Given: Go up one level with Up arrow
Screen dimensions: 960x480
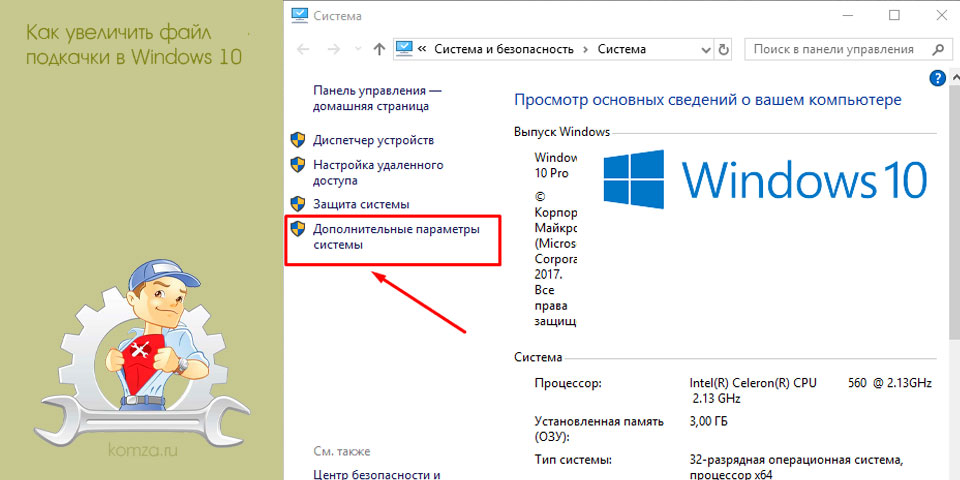Looking at the screenshot, I should [x=379, y=49].
